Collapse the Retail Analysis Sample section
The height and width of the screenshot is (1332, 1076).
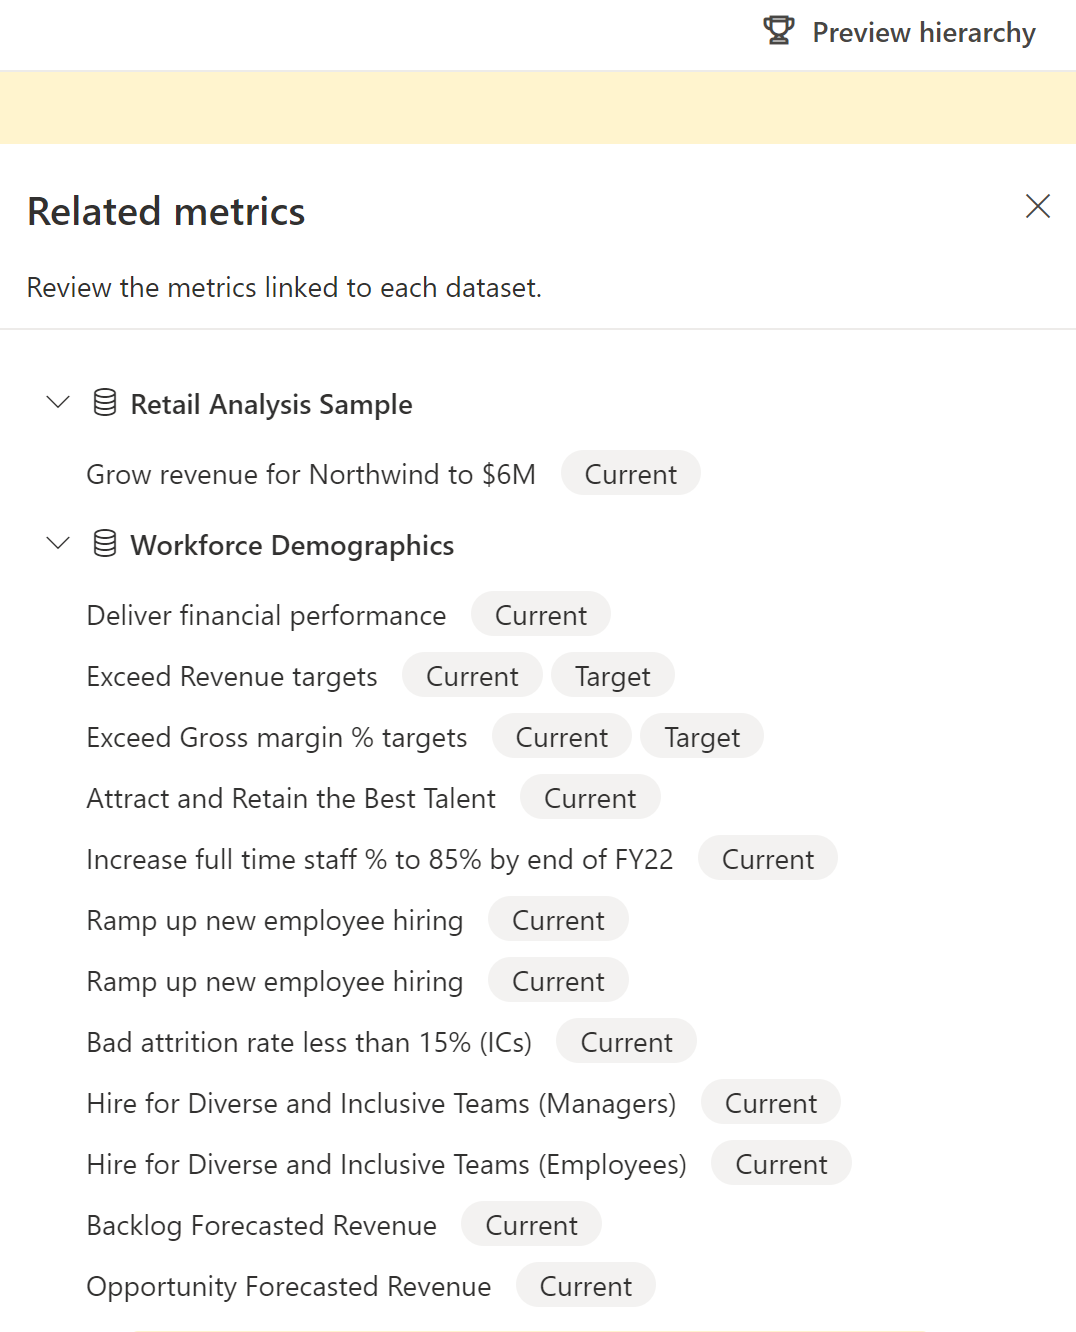click(58, 403)
